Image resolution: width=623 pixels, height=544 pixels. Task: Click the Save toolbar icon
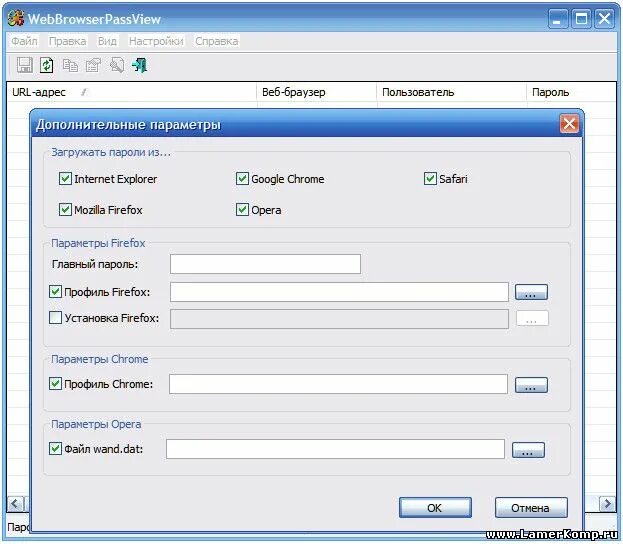(x=24, y=65)
